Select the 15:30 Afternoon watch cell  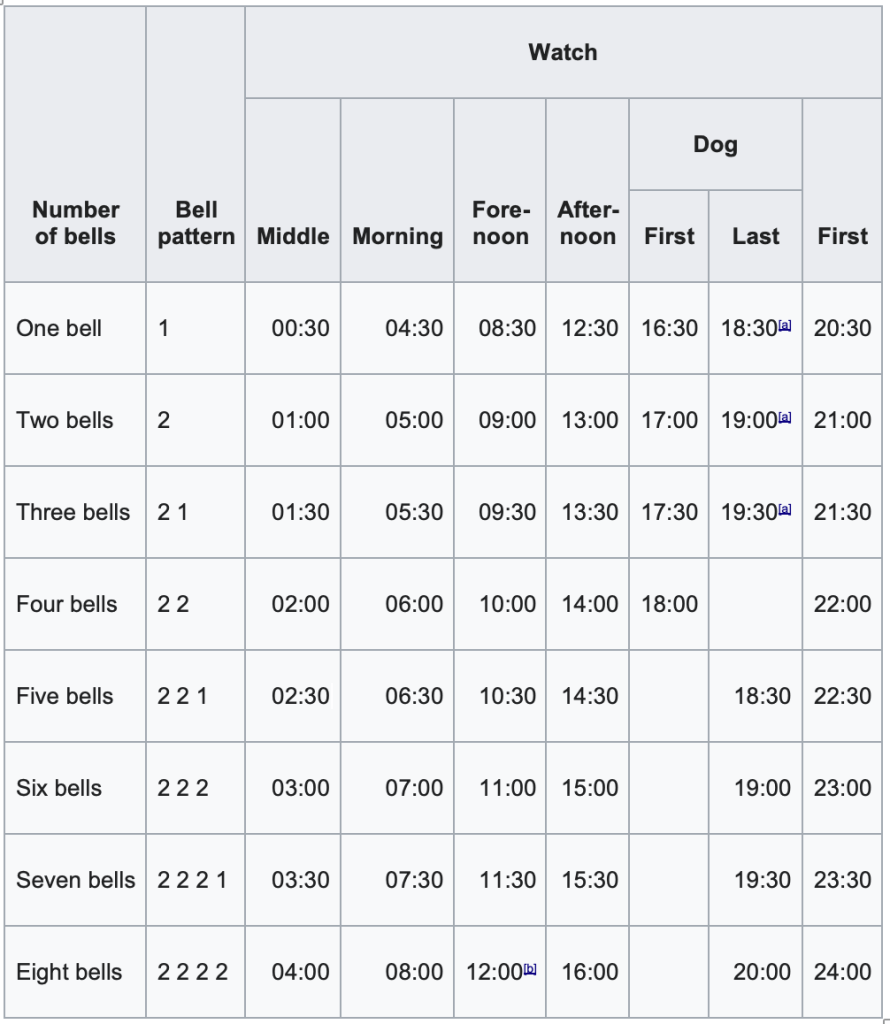coord(590,880)
